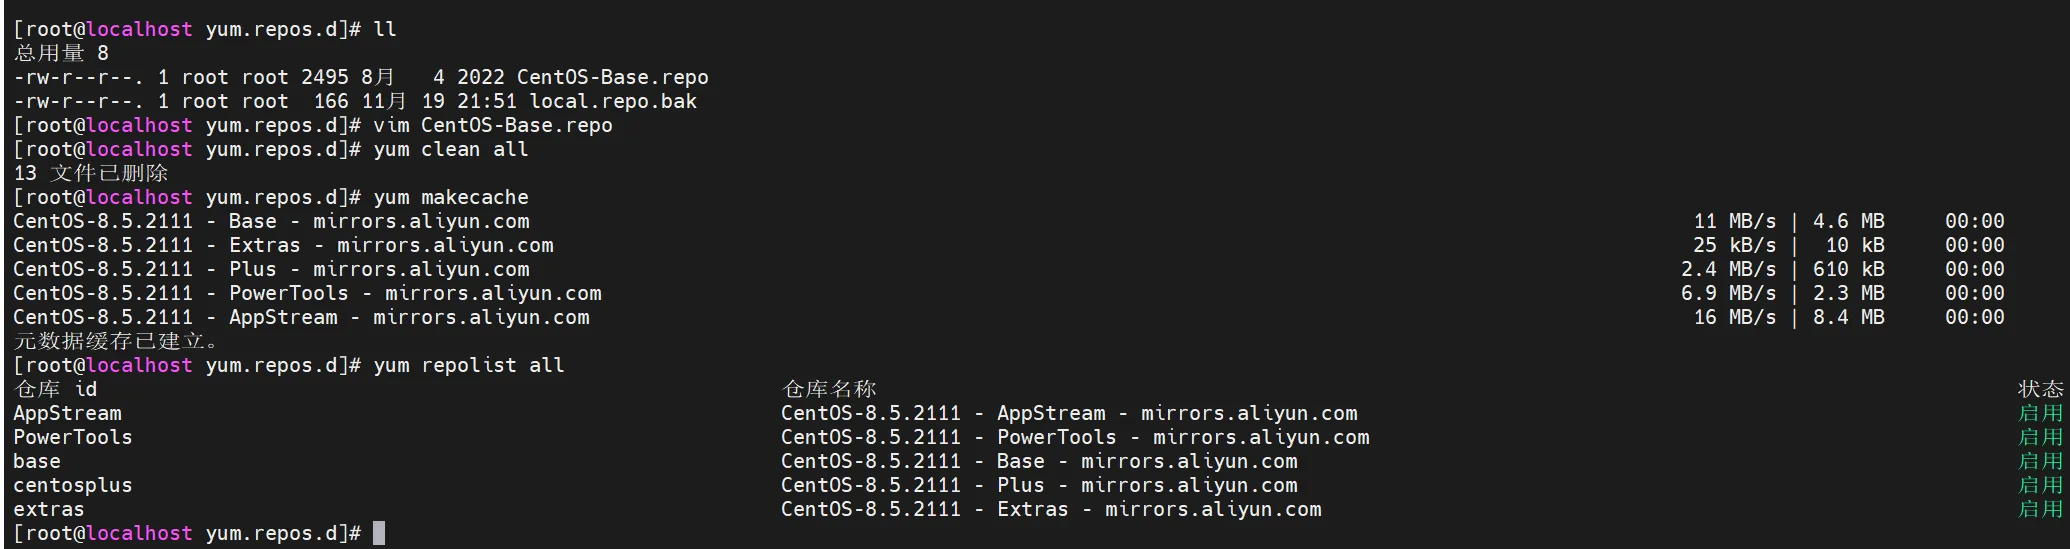Click the green '启用' status for the base repo
The image size is (2070, 549).
point(2040,461)
